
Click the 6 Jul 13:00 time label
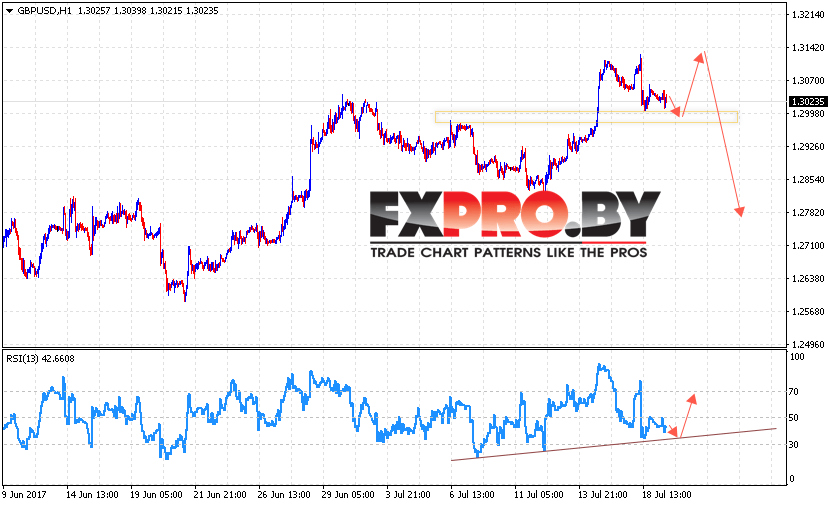tap(472, 495)
